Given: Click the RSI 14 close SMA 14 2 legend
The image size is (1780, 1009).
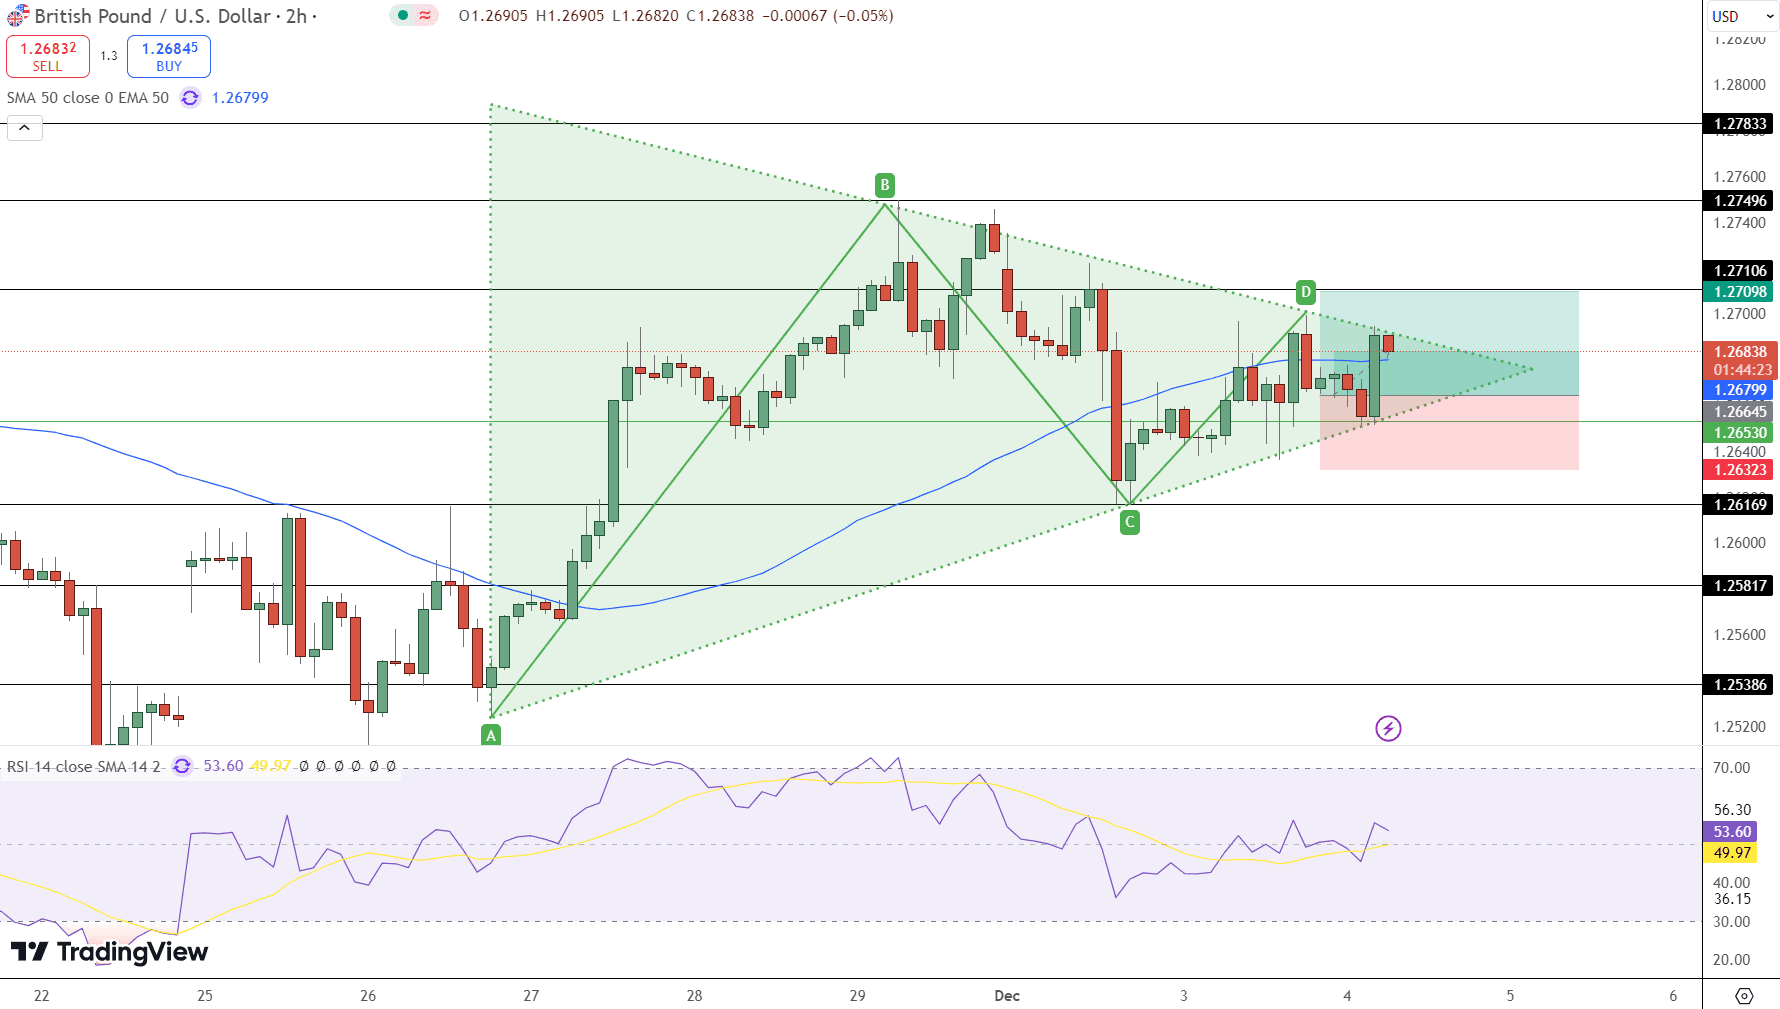Looking at the screenshot, I should pos(83,766).
